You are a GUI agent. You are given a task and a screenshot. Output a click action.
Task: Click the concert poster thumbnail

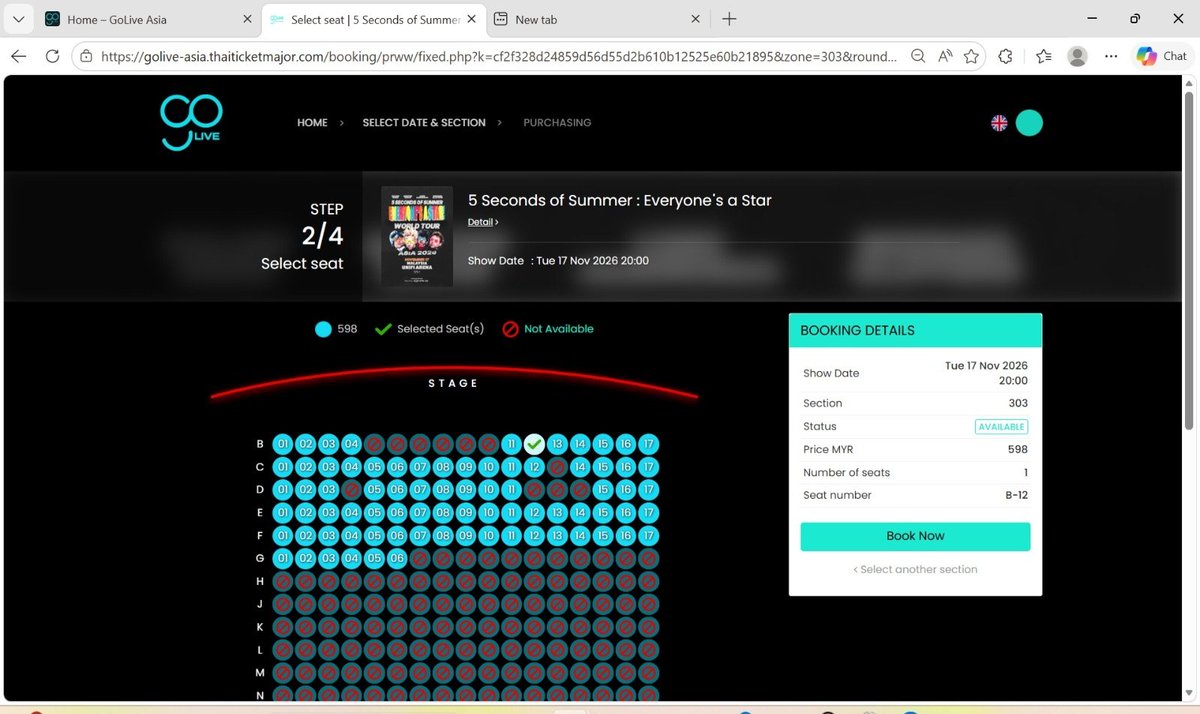pos(417,236)
